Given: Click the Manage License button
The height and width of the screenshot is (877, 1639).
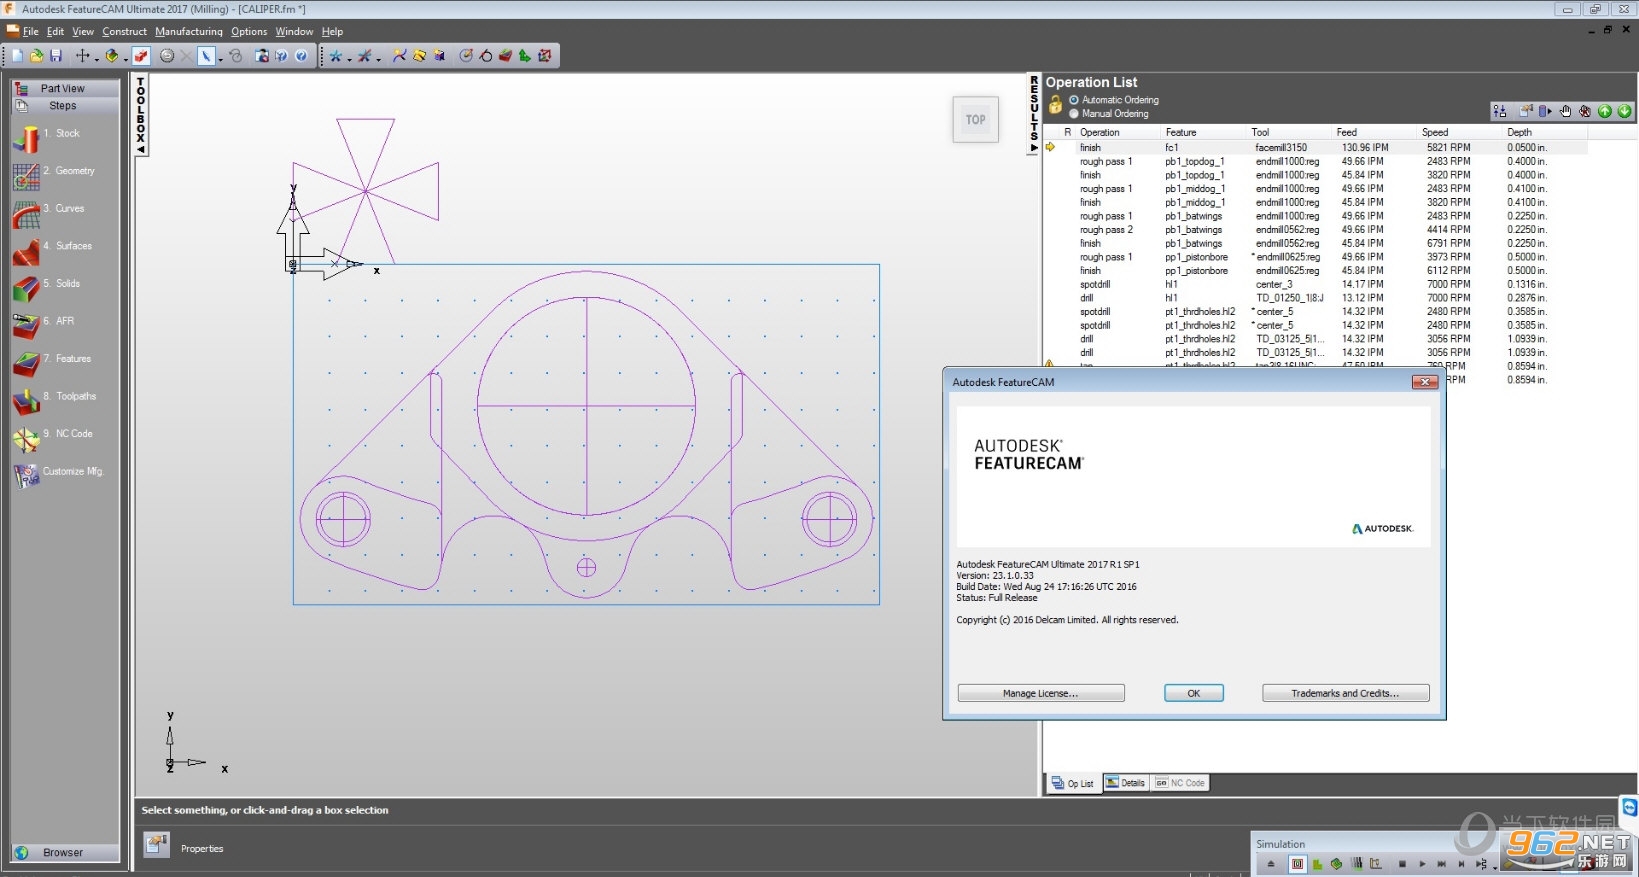Looking at the screenshot, I should (1041, 693).
